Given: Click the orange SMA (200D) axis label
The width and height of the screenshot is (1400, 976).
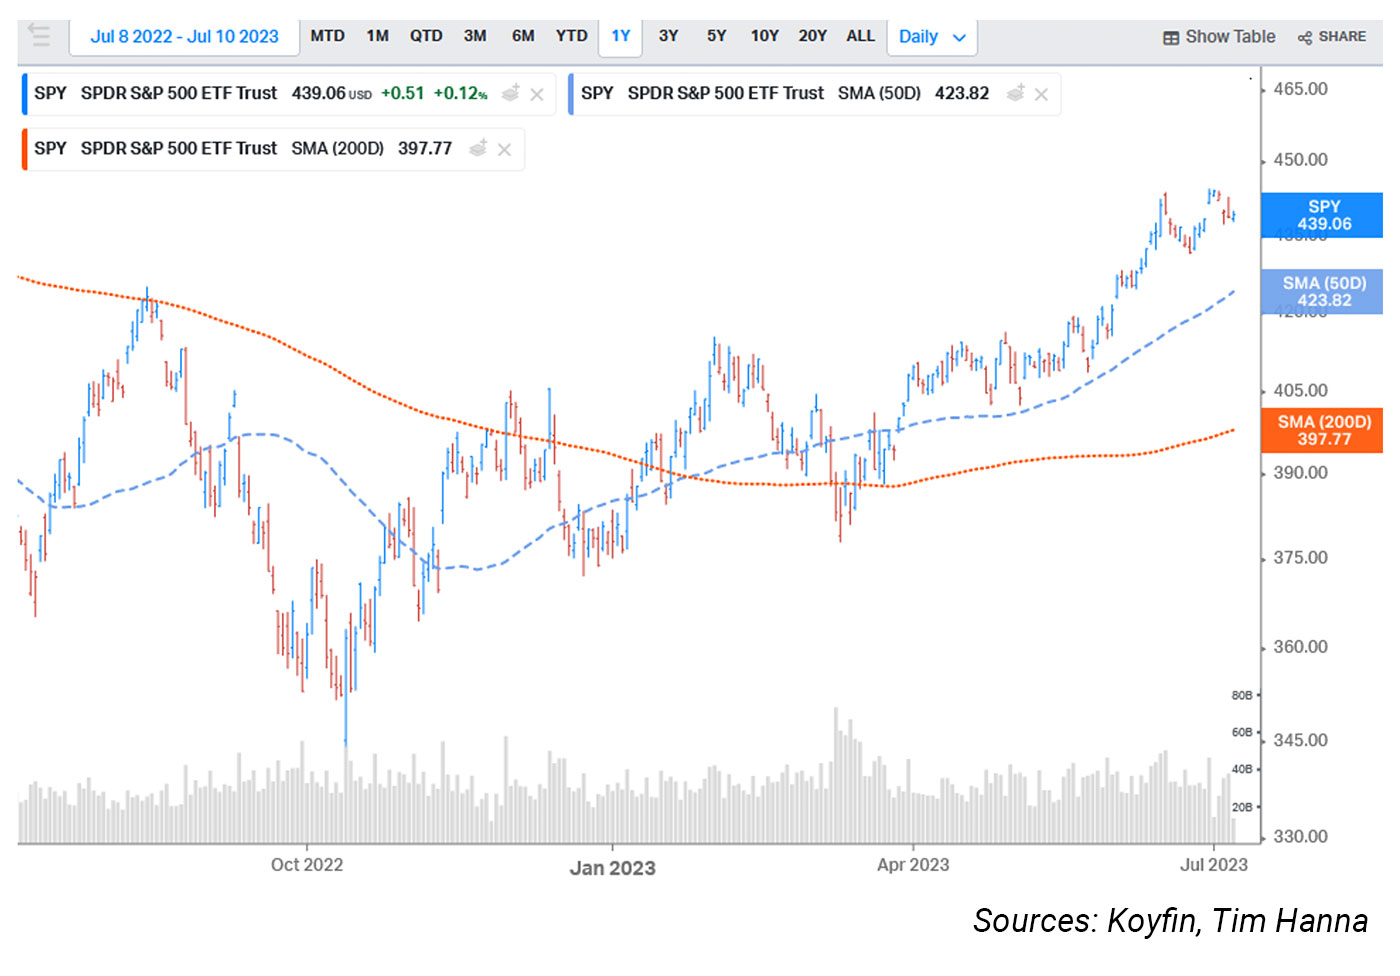Looking at the screenshot, I should pos(1322,430).
